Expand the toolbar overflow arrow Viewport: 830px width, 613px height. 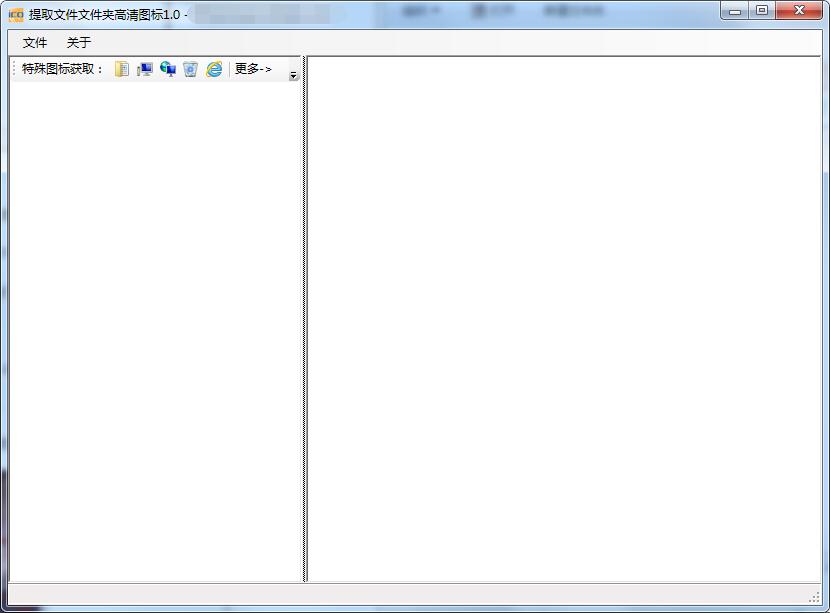[294, 75]
